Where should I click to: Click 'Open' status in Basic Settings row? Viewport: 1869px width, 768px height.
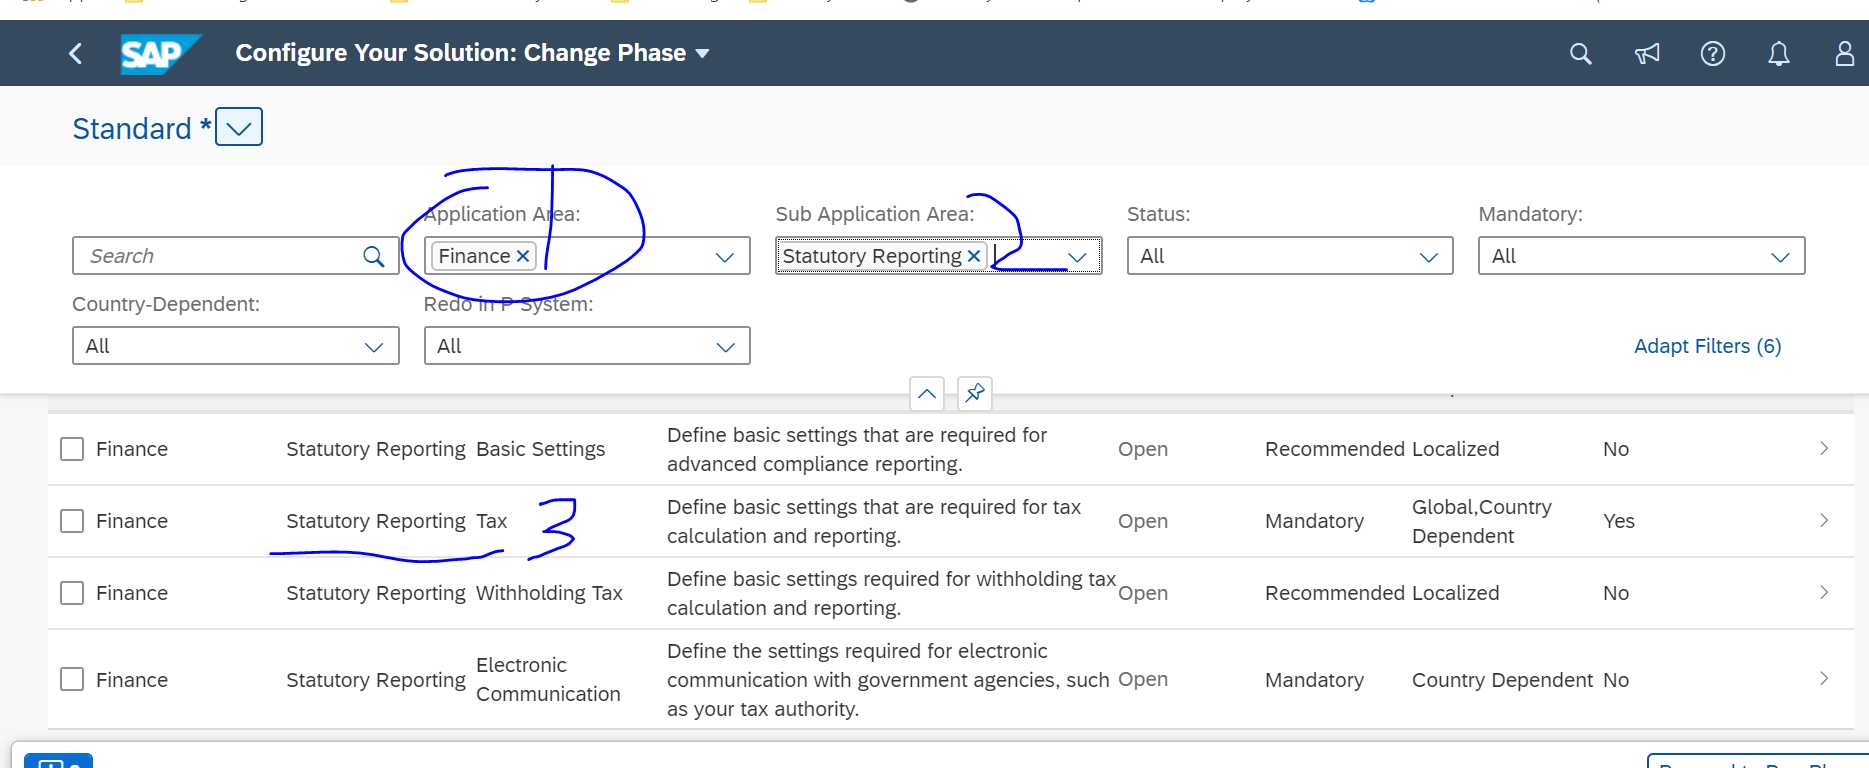pos(1143,449)
